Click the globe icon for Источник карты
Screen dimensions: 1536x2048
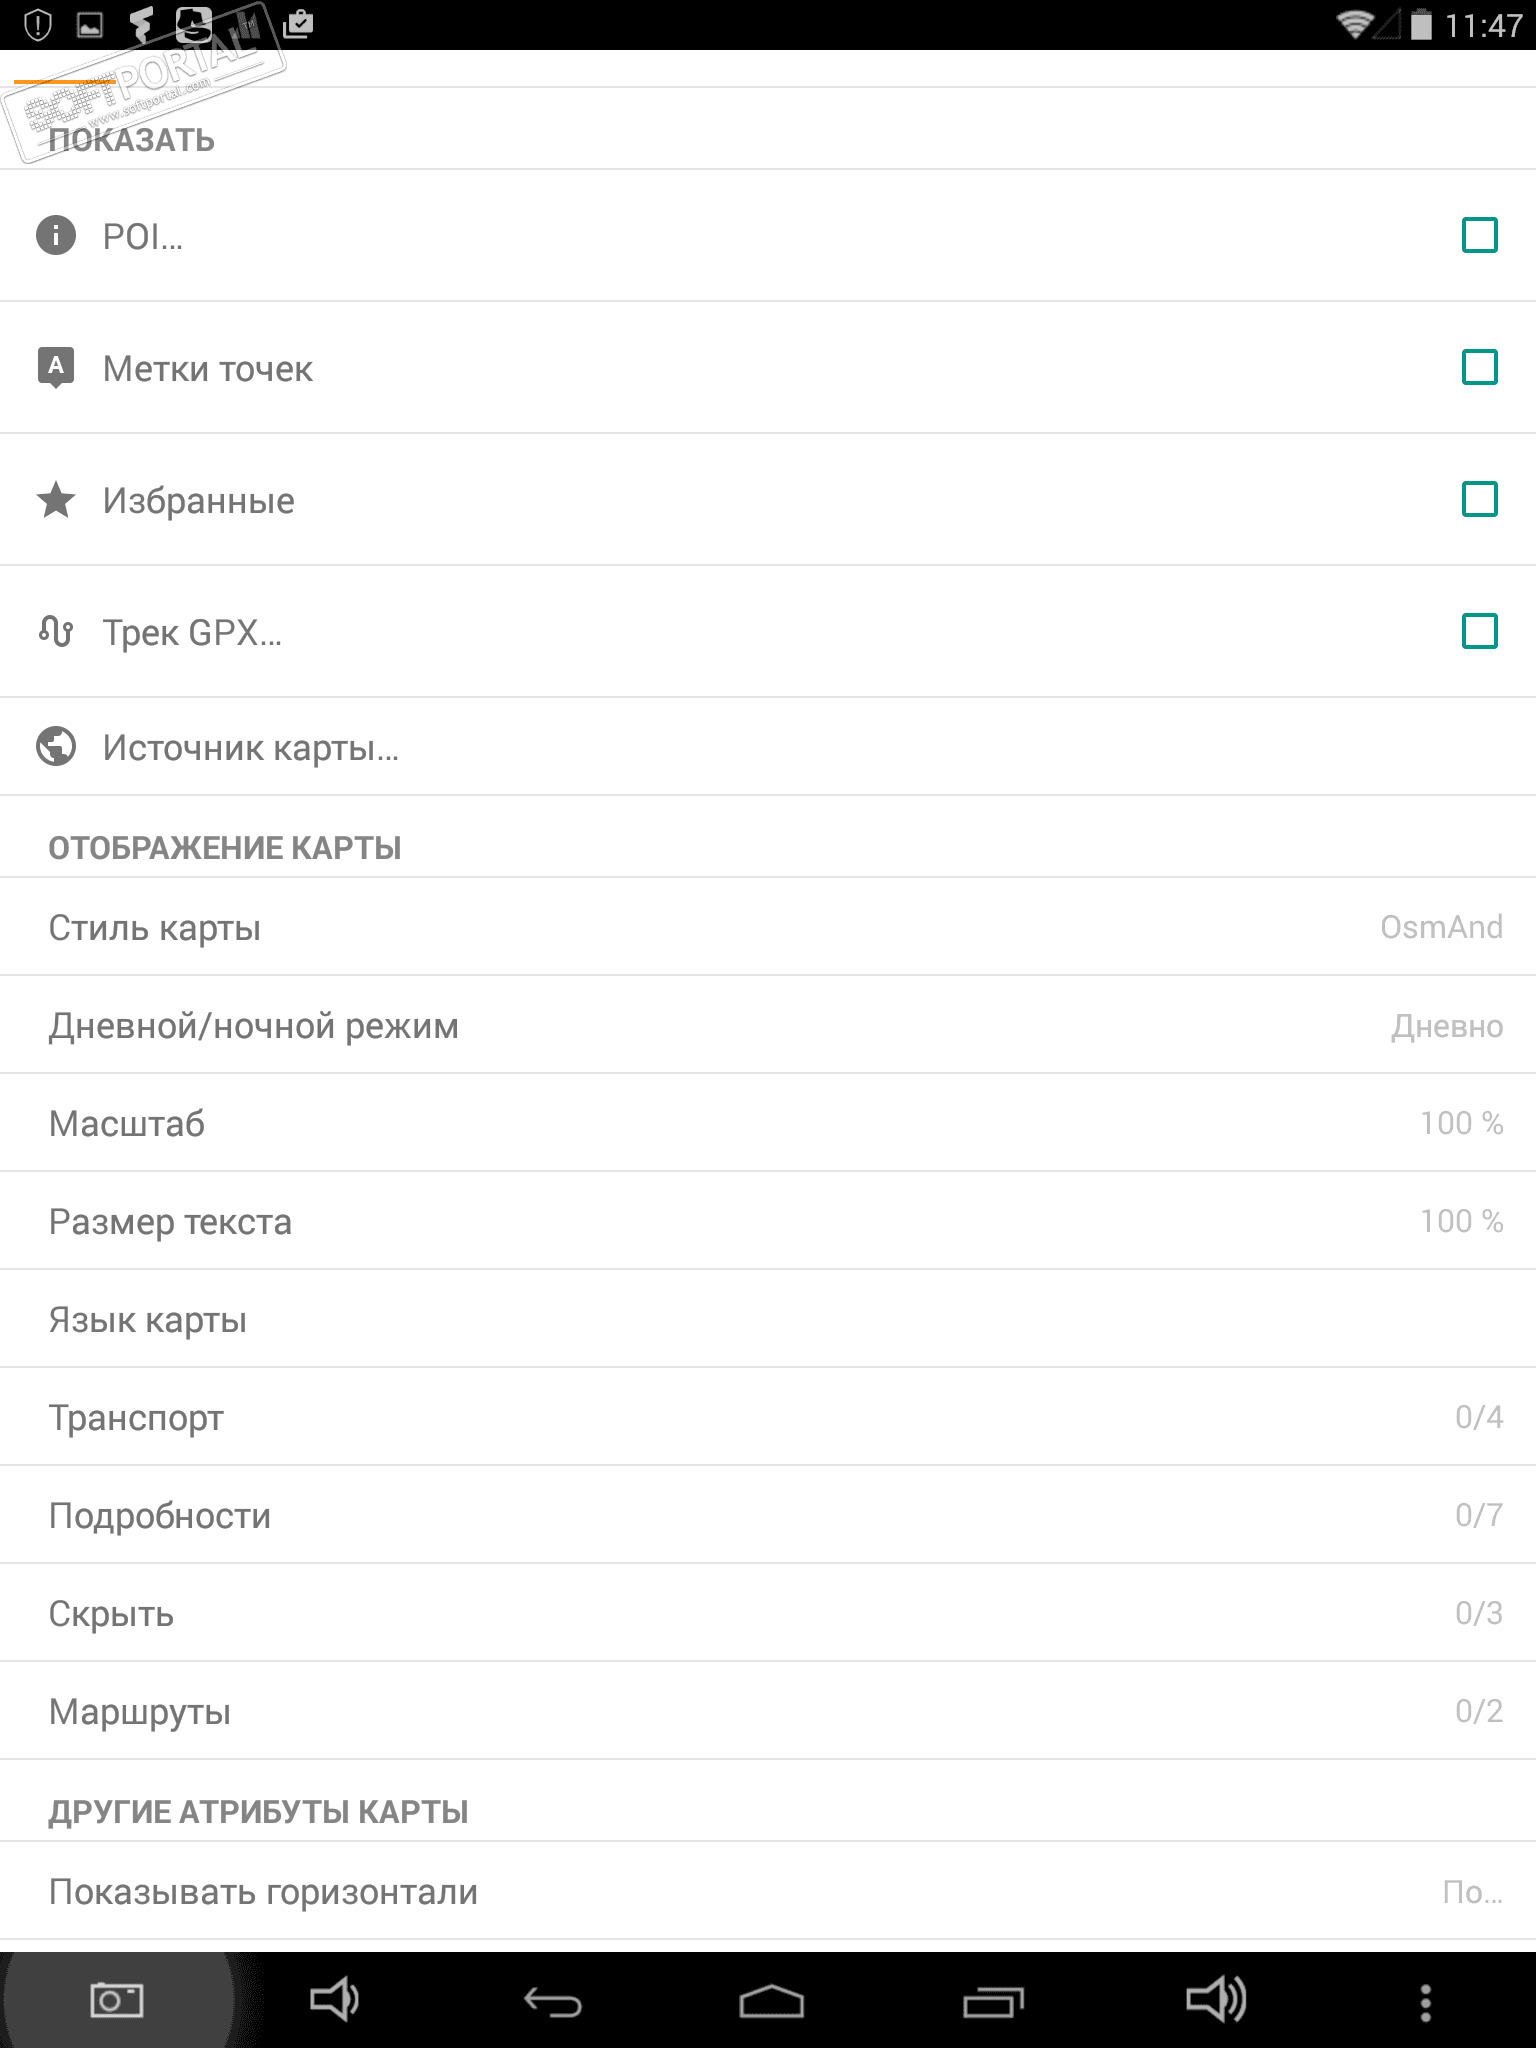tap(56, 746)
